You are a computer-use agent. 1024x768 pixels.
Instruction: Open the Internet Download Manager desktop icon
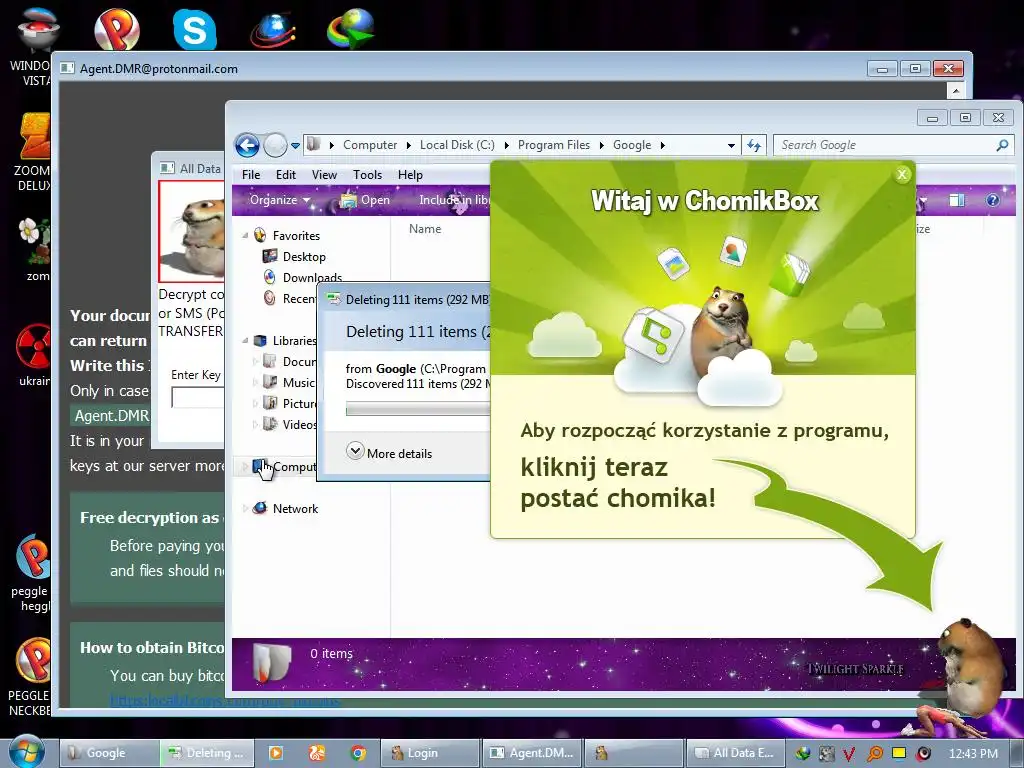click(350, 29)
